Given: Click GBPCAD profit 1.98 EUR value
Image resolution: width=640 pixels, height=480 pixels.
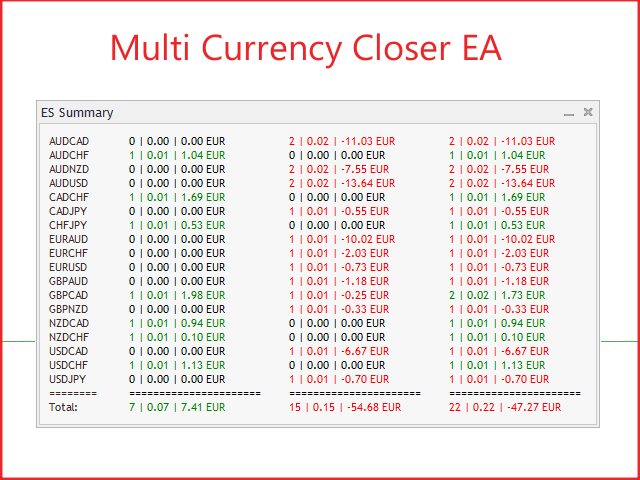Looking at the screenshot, I should coord(203,295).
